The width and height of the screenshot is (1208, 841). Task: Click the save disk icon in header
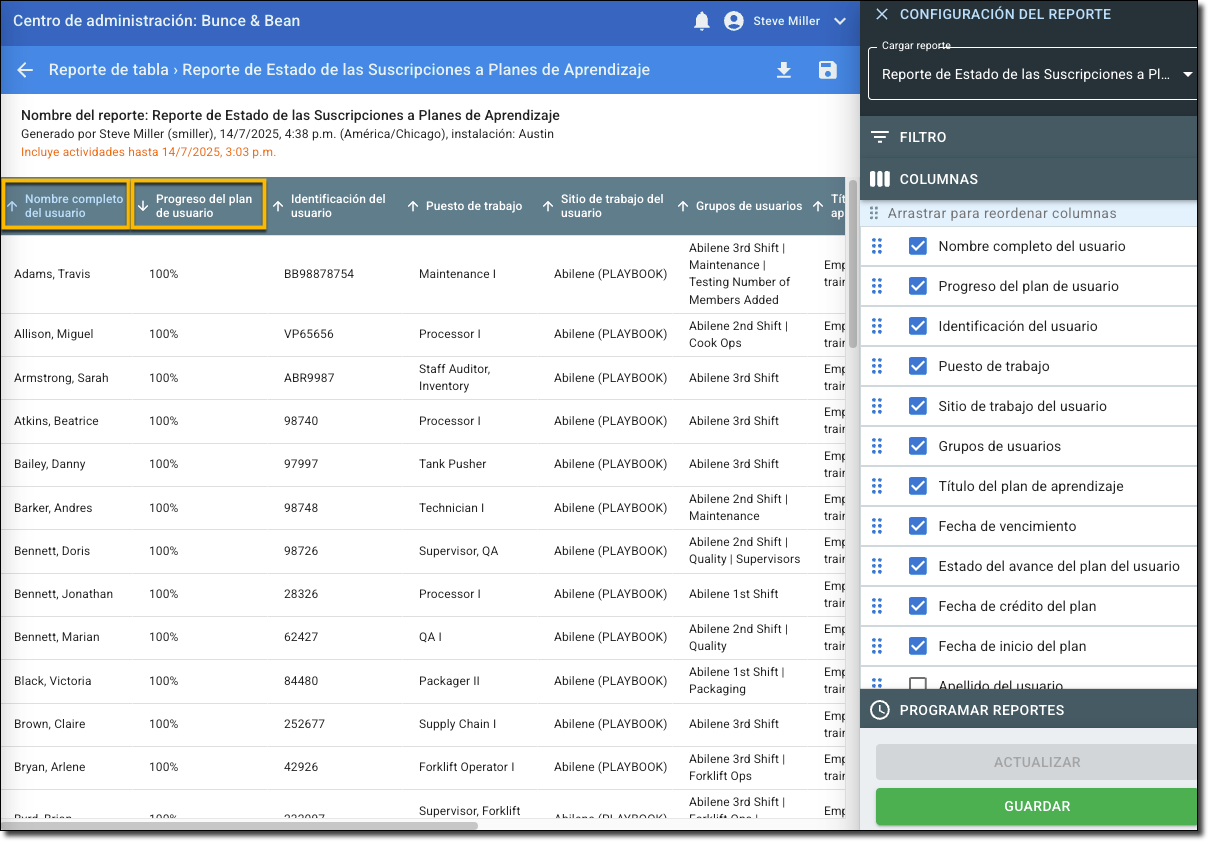point(827,70)
